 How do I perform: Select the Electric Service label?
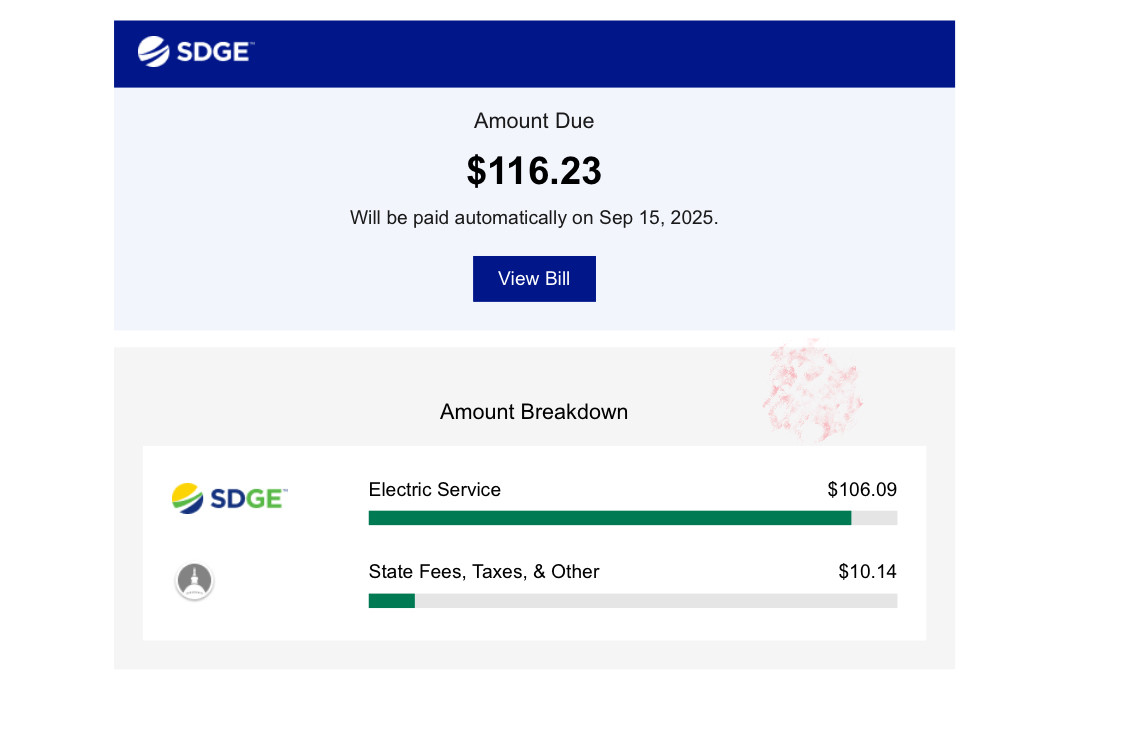tap(434, 489)
